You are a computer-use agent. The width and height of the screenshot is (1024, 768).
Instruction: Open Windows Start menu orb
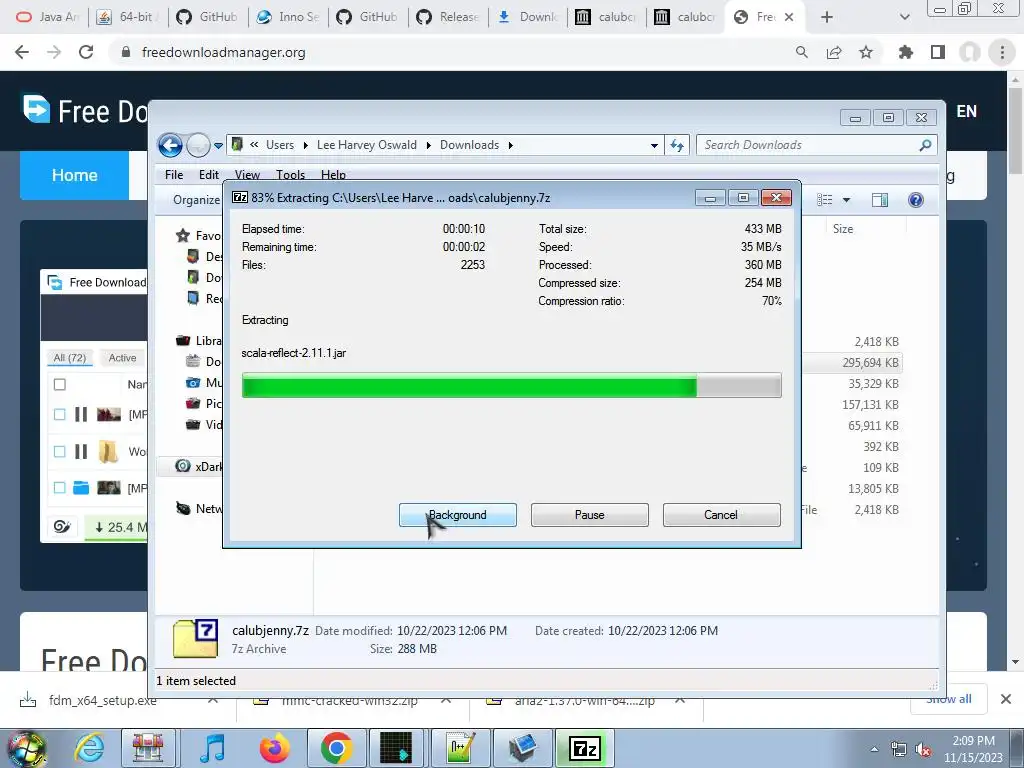coord(26,748)
